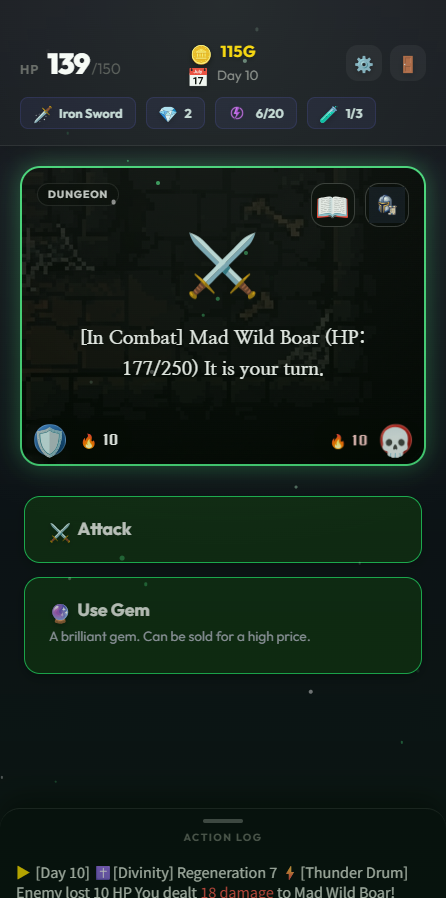Viewport: 446px width, 898px height.
Task: Click the potion 1/3 chip
Action: point(341,113)
